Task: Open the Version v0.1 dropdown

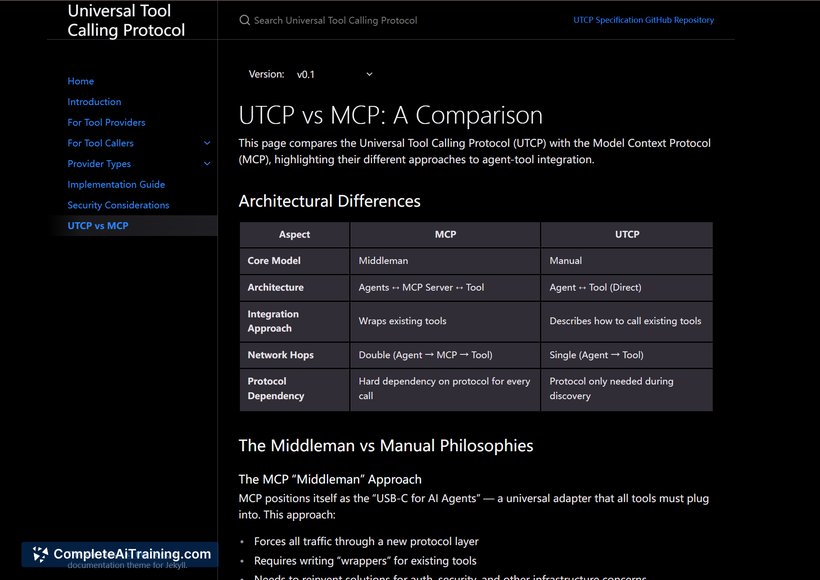Action: (335, 74)
